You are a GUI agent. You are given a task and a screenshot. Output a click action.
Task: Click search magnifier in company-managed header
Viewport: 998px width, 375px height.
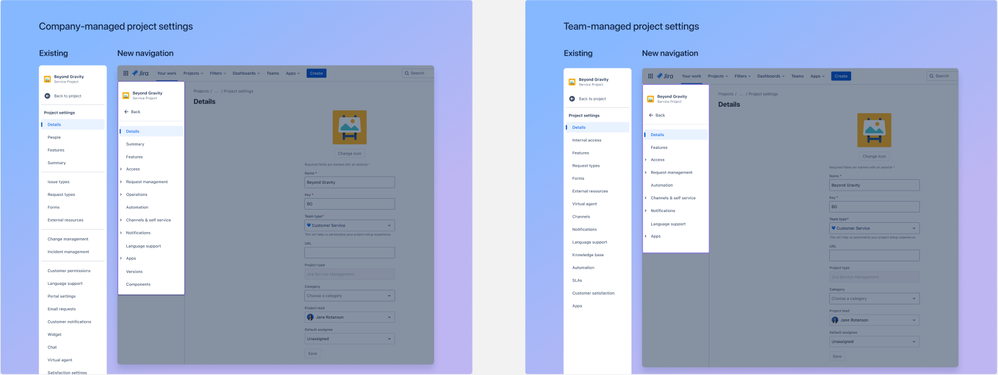[407, 73]
